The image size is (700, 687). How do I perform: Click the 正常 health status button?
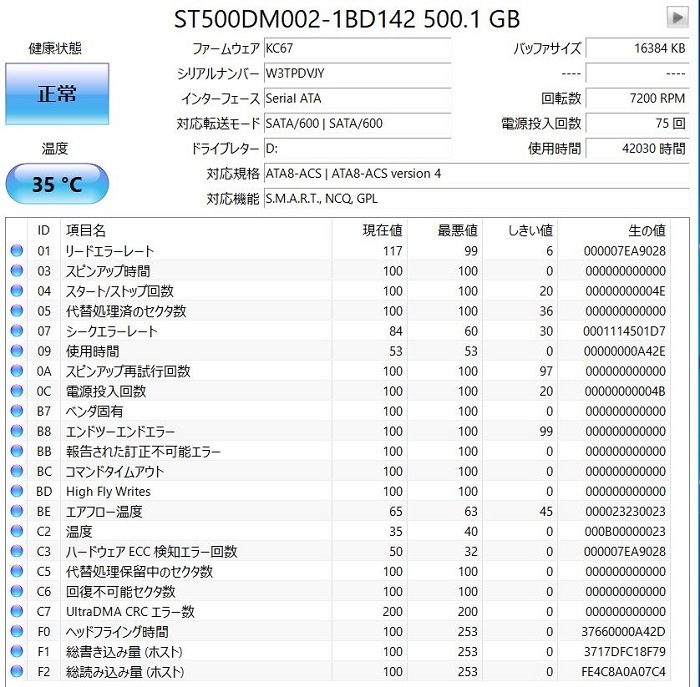pyautogui.click(x=57, y=94)
